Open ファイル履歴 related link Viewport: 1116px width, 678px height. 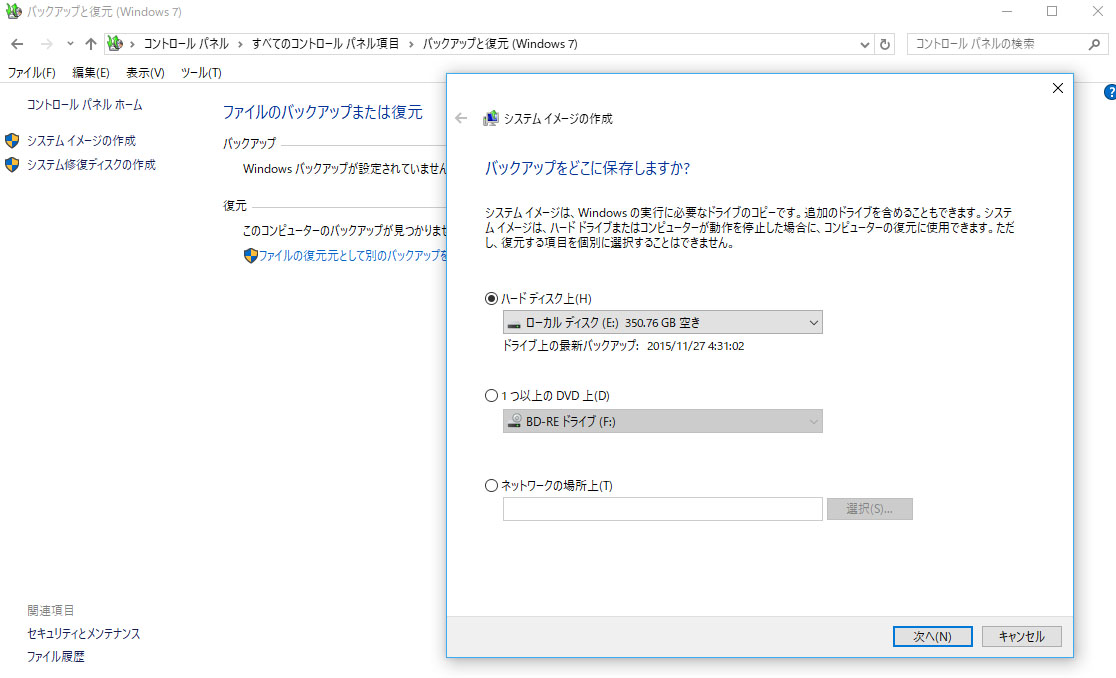coord(56,657)
